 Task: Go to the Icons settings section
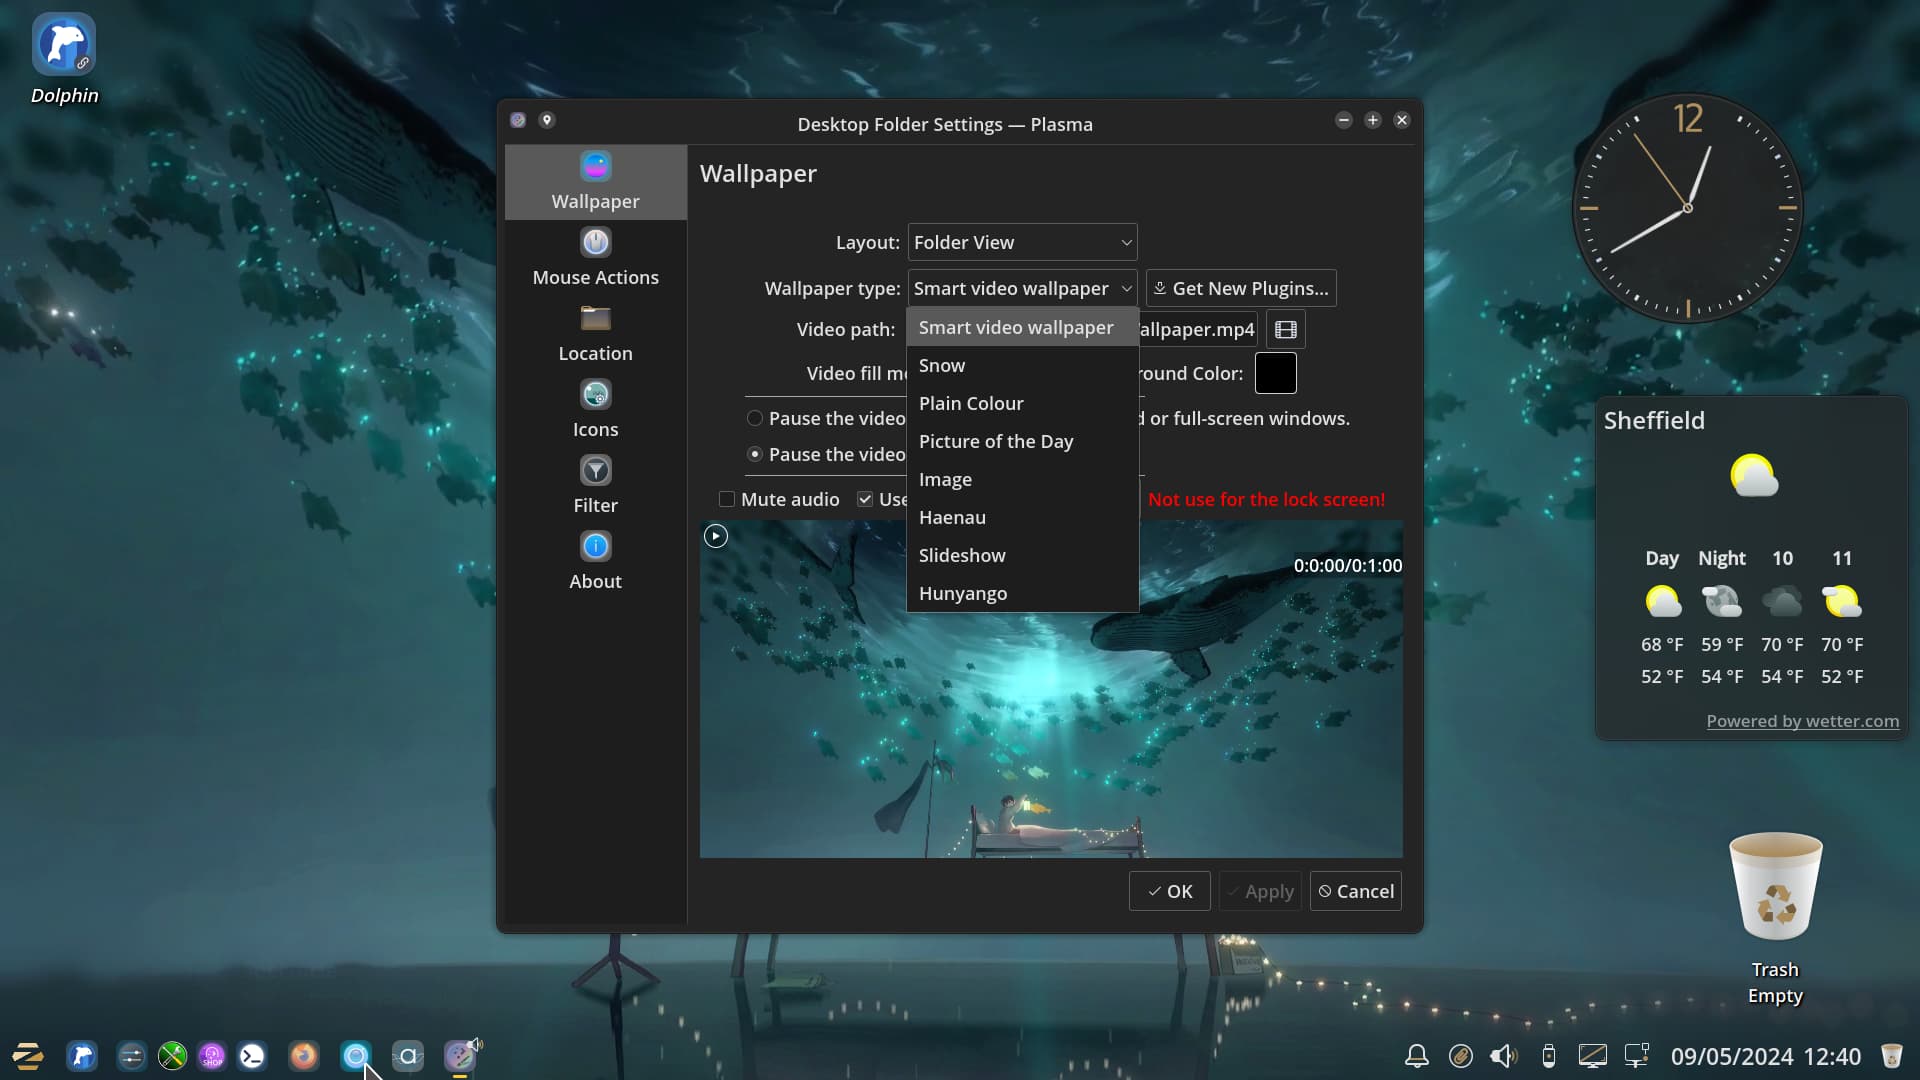pyautogui.click(x=595, y=410)
